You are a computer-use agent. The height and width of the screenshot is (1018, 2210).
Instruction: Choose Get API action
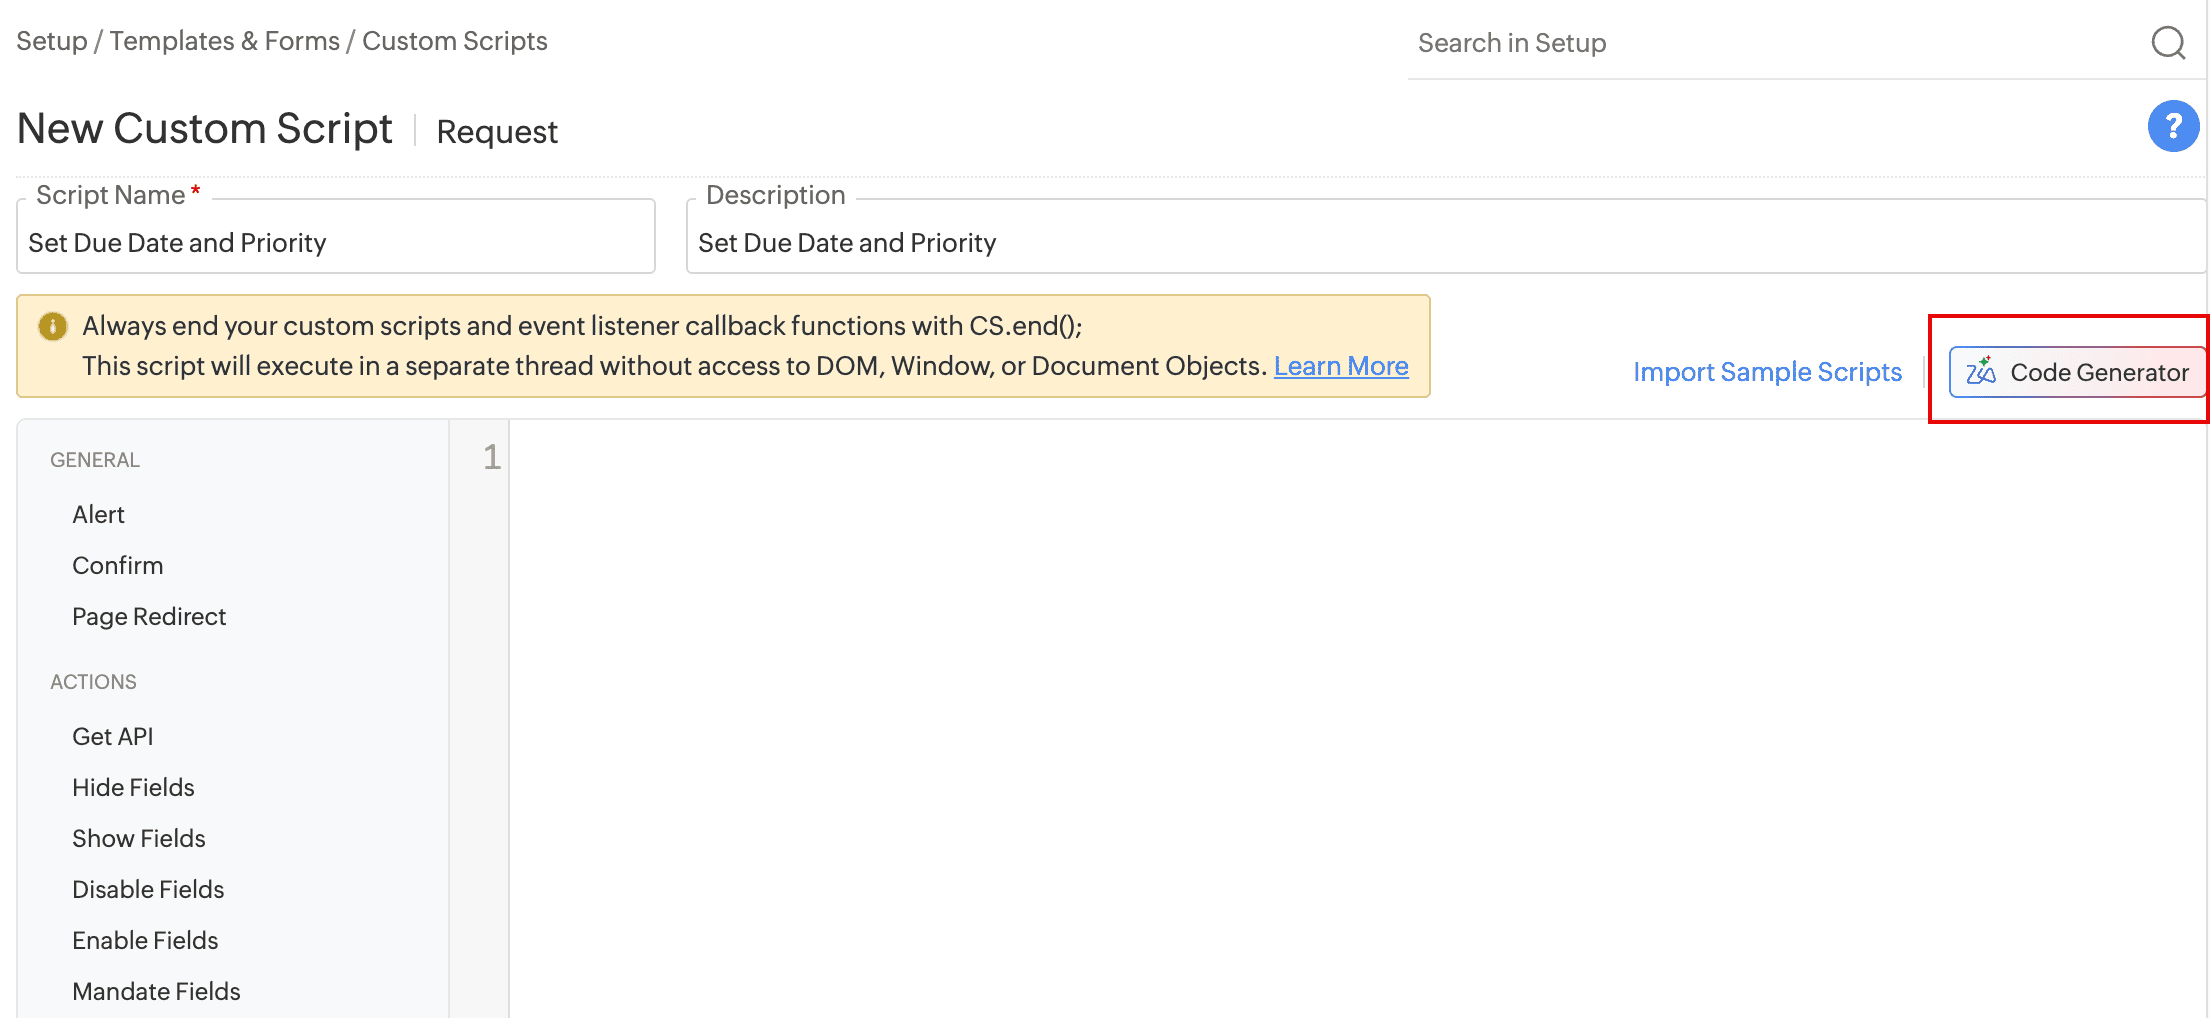tap(113, 736)
